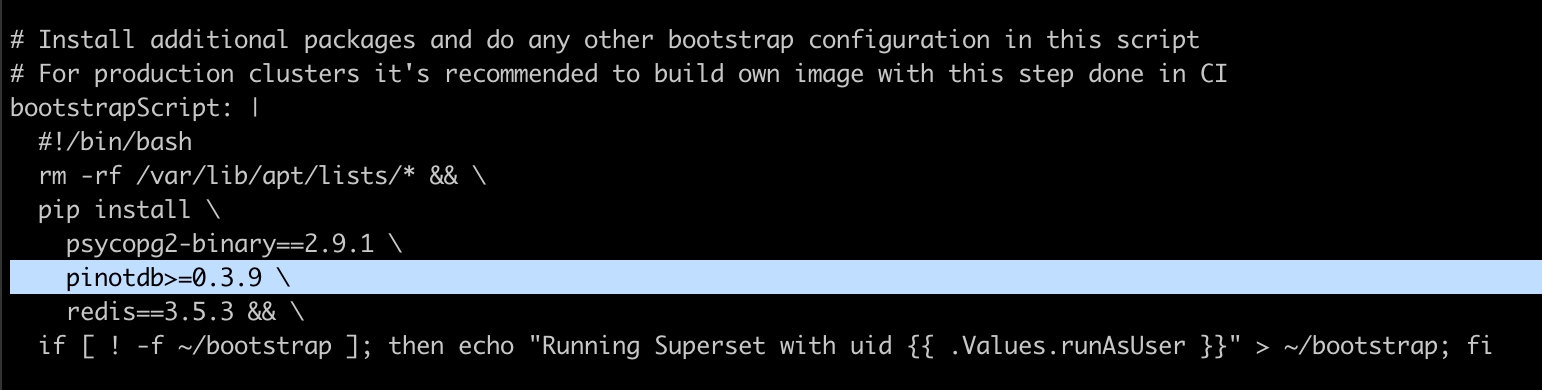
Task: Click the trailing 'fi' keyword
Action: [x=1479, y=346]
